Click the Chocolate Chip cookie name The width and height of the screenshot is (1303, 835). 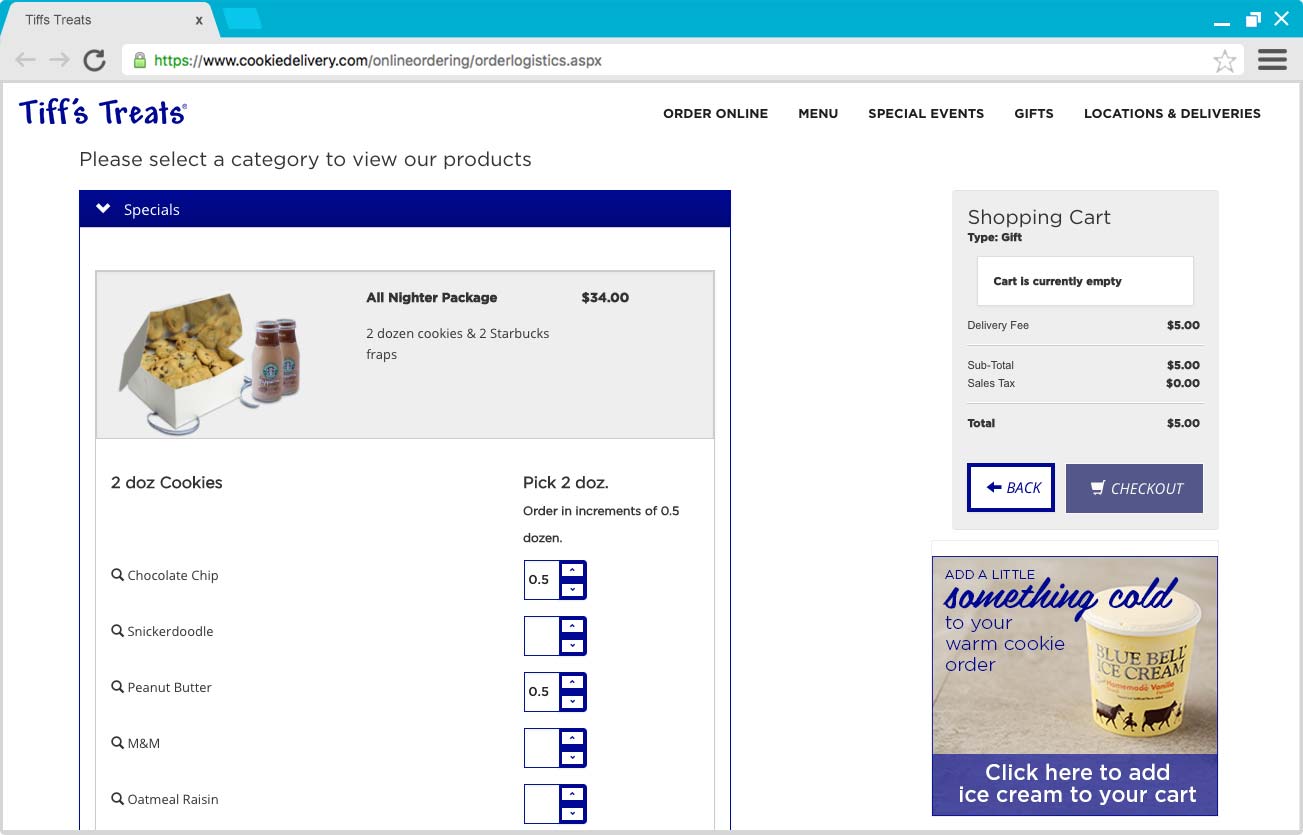pos(172,575)
